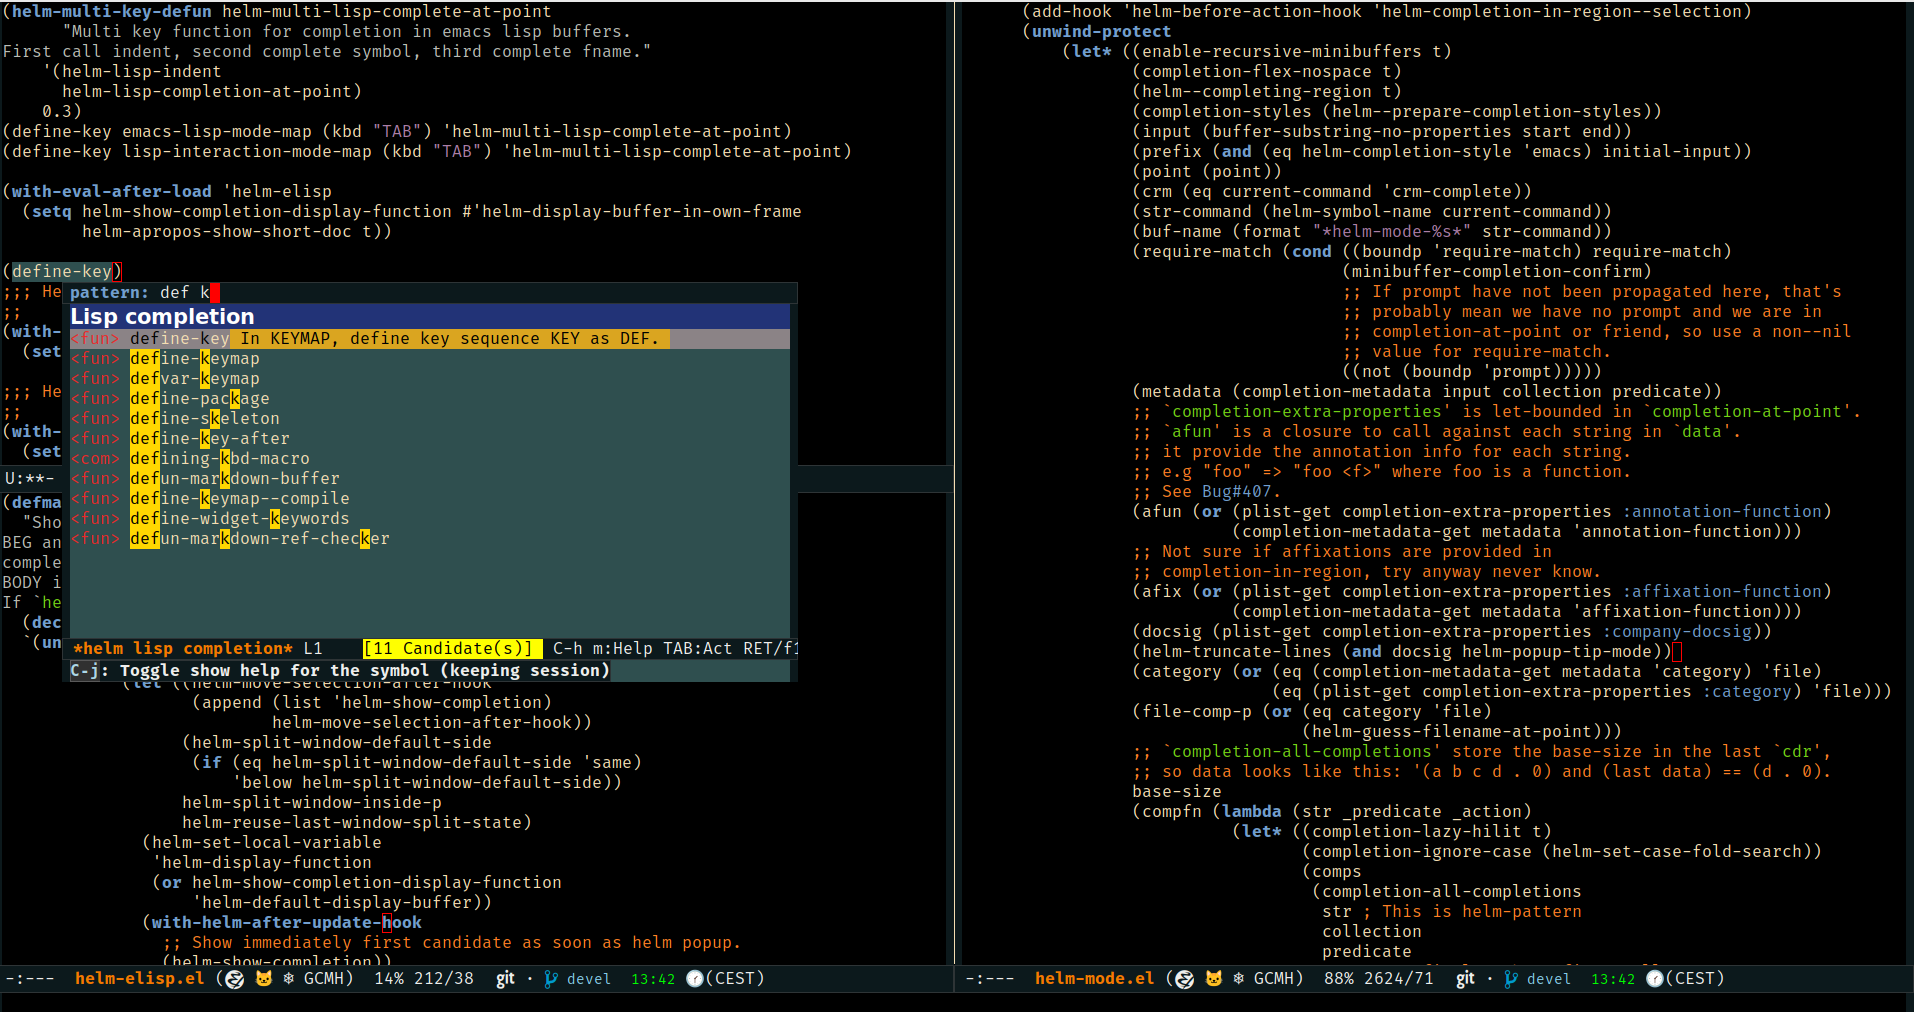This screenshot has height=1012, width=1914.
Task: Click completion-lazy-hilit line in right buffer
Action: pyautogui.click(x=1392, y=831)
